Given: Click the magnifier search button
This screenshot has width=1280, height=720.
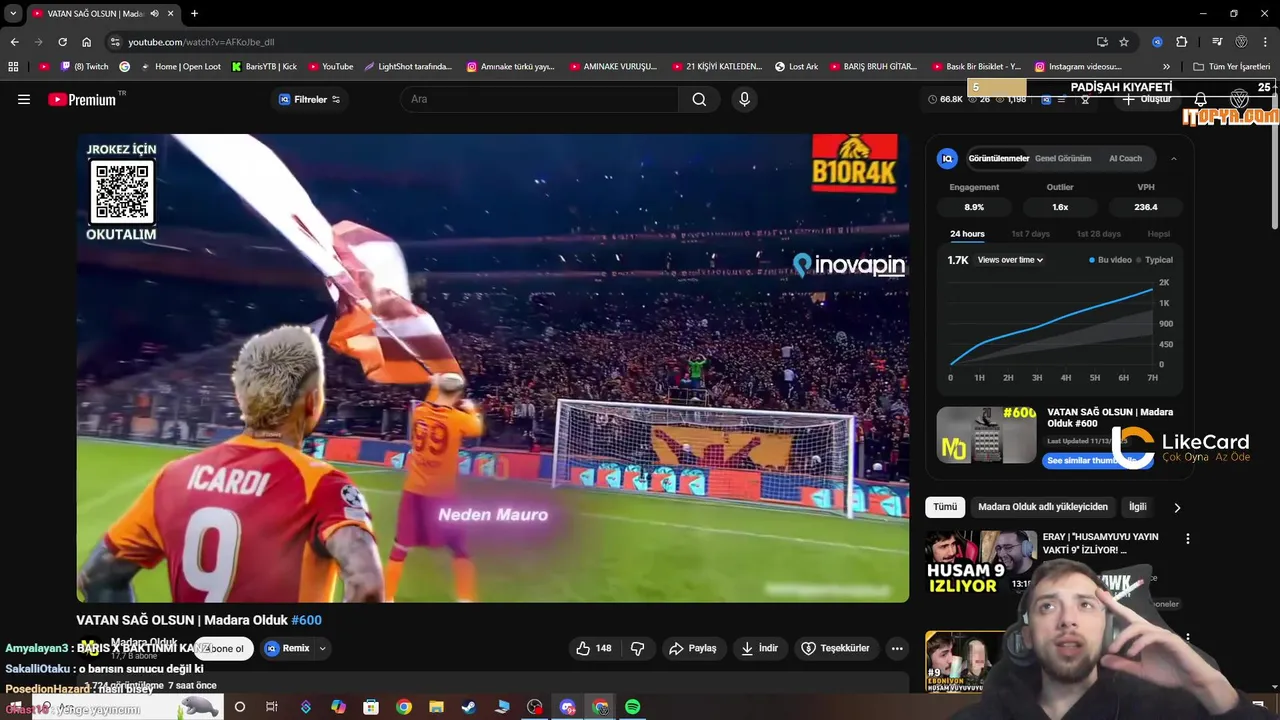Looking at the screenshot, I should click(699, 99).
